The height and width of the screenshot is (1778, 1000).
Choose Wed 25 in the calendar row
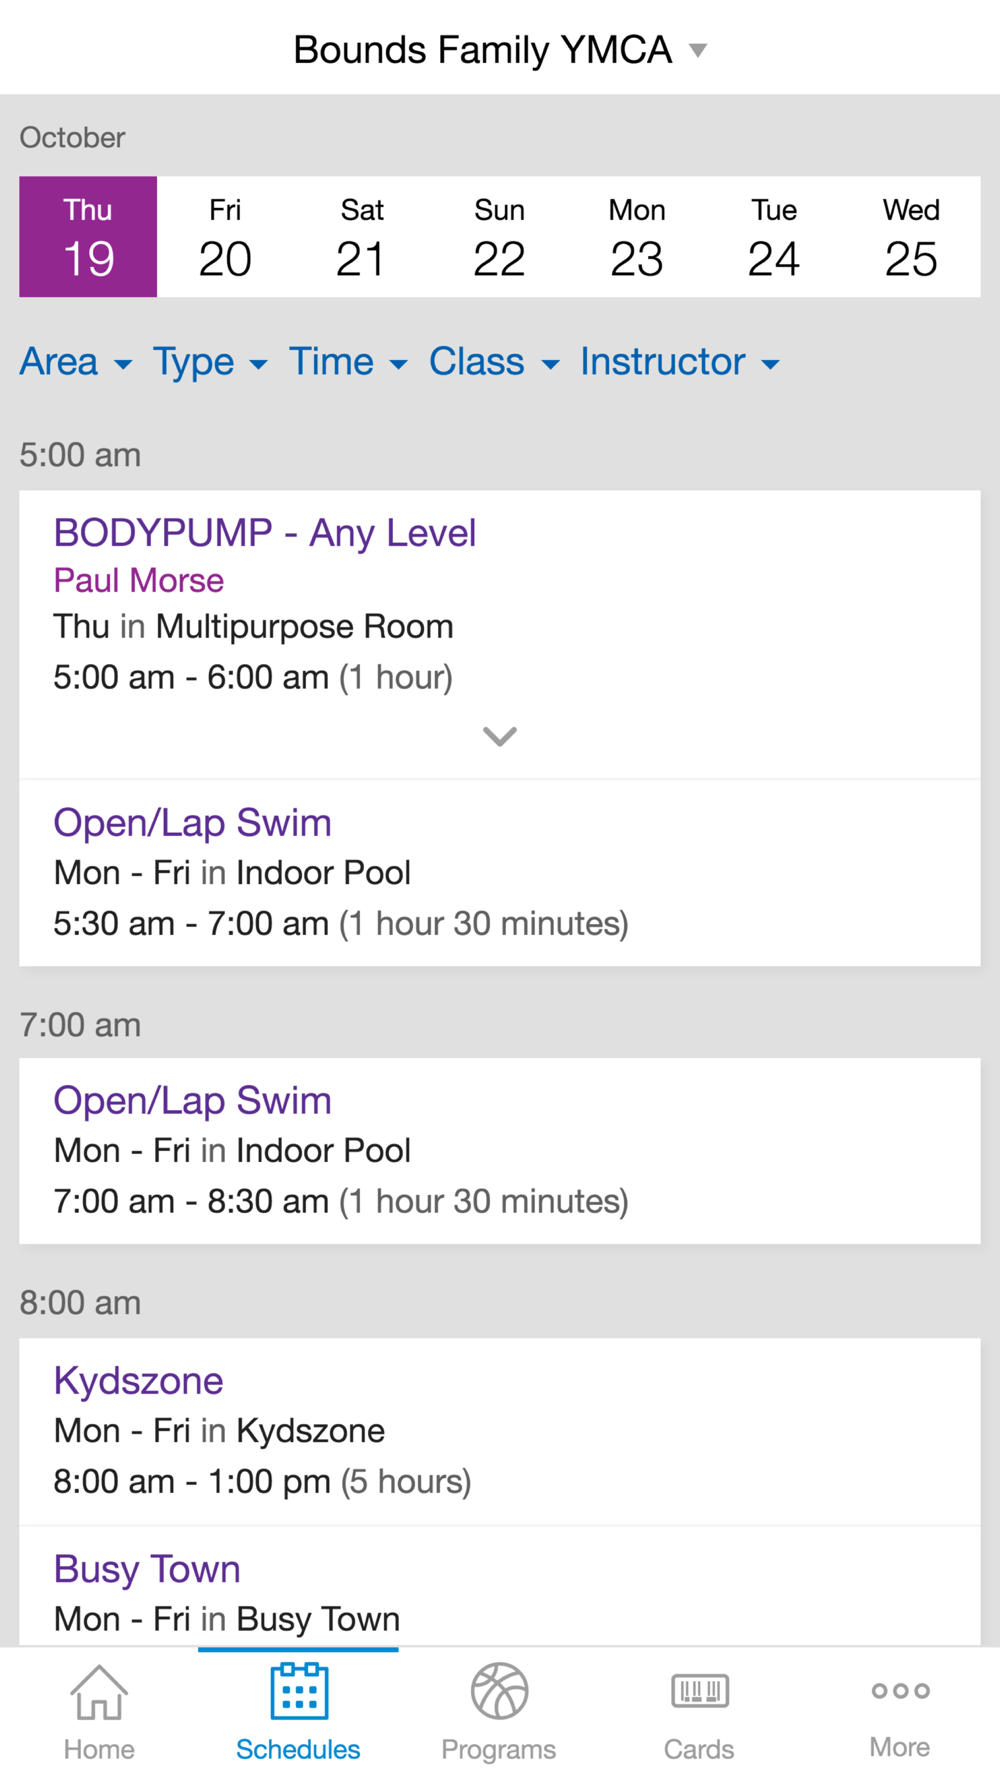(911, 237)
